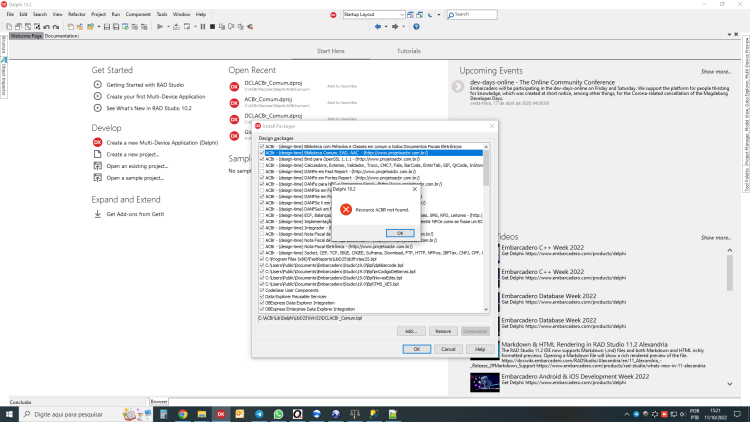
Task: Open the File menu
Action: 10,14
